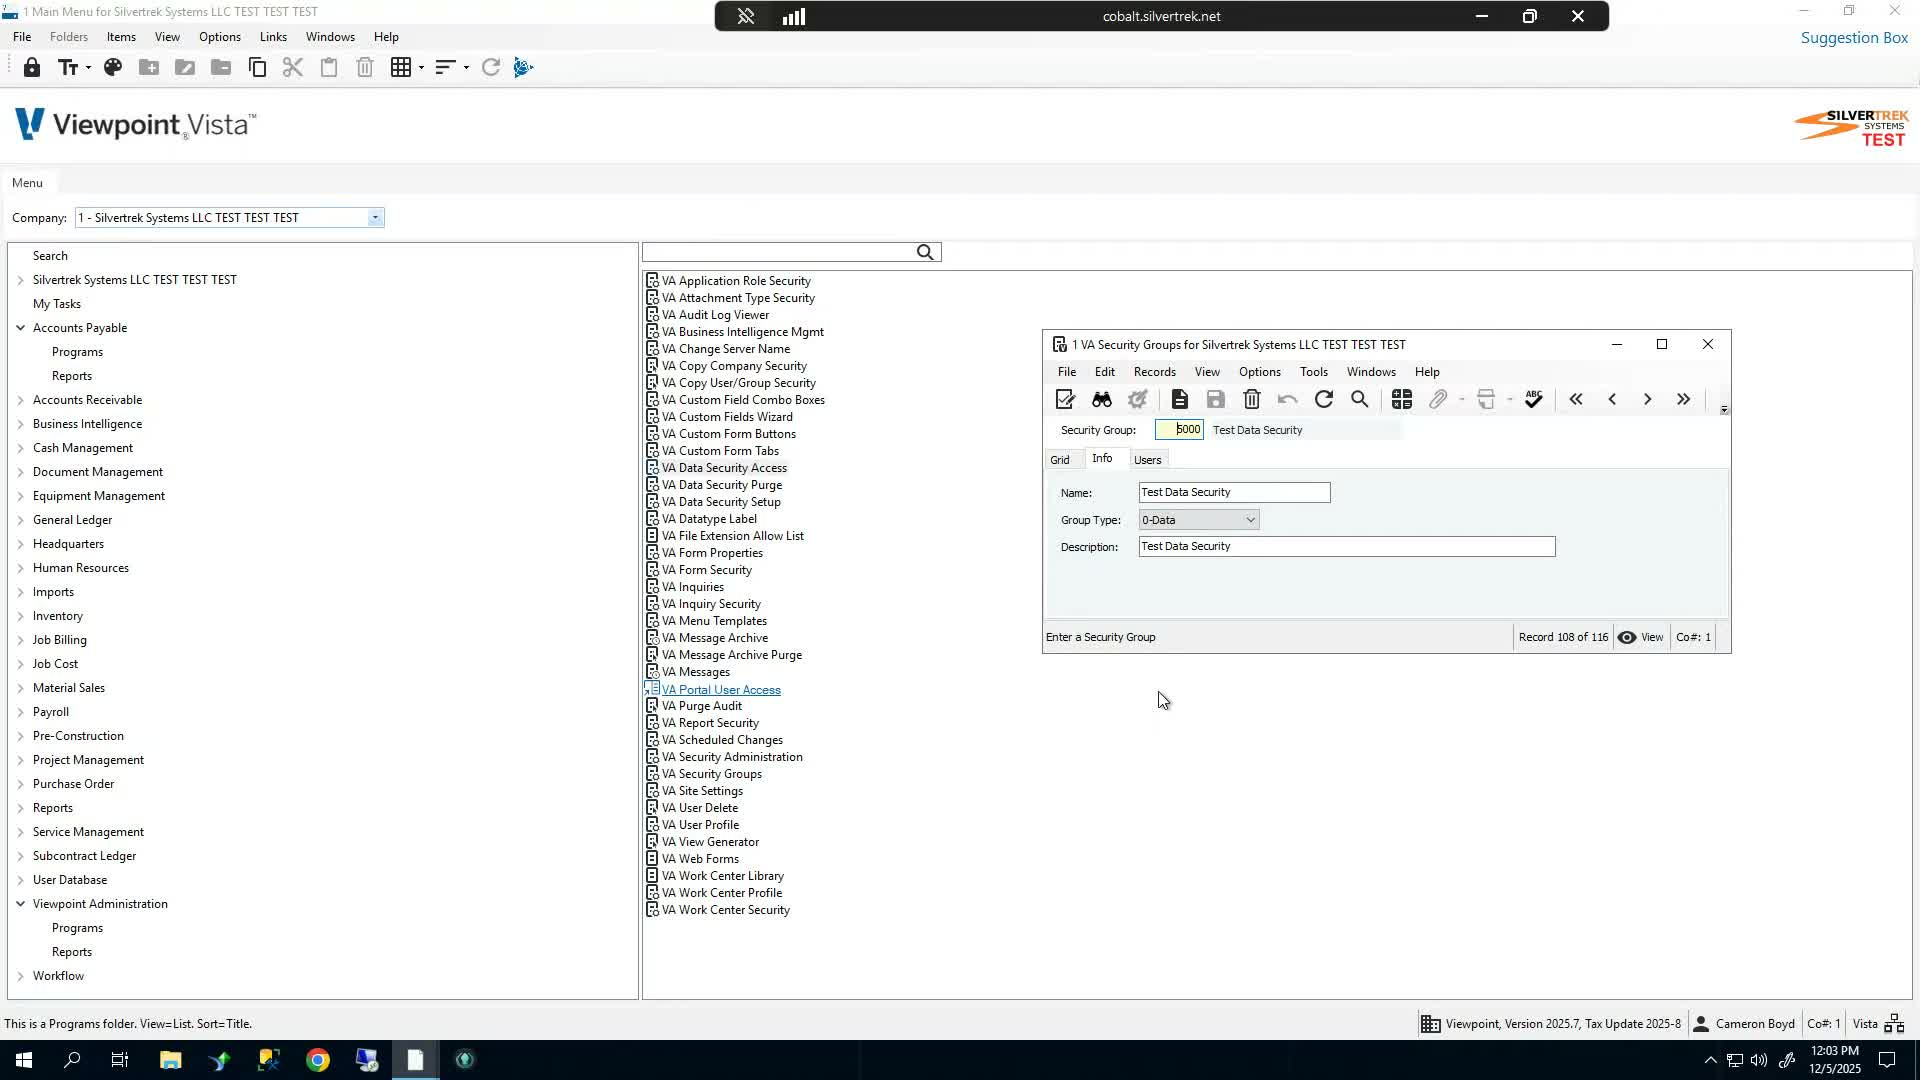This screenshot has width=1920, height=1080.
Task: Open VA Security Groups program
Action: (x=711, y=774)
